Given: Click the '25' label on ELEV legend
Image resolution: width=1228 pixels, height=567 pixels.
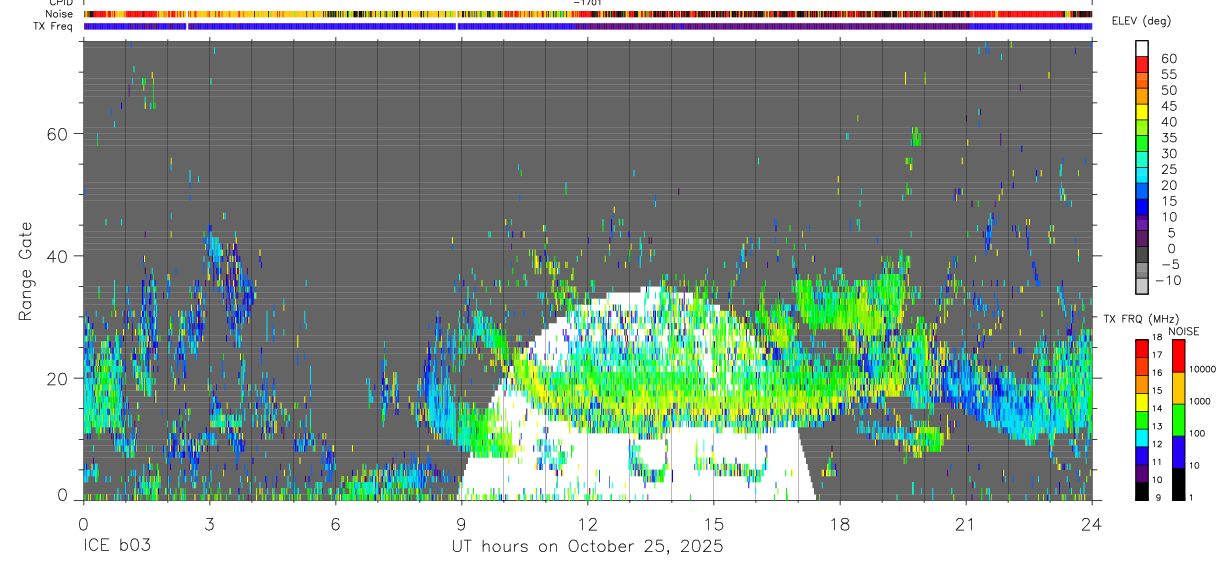Looking at the screenshot, I should (1168, 170).
